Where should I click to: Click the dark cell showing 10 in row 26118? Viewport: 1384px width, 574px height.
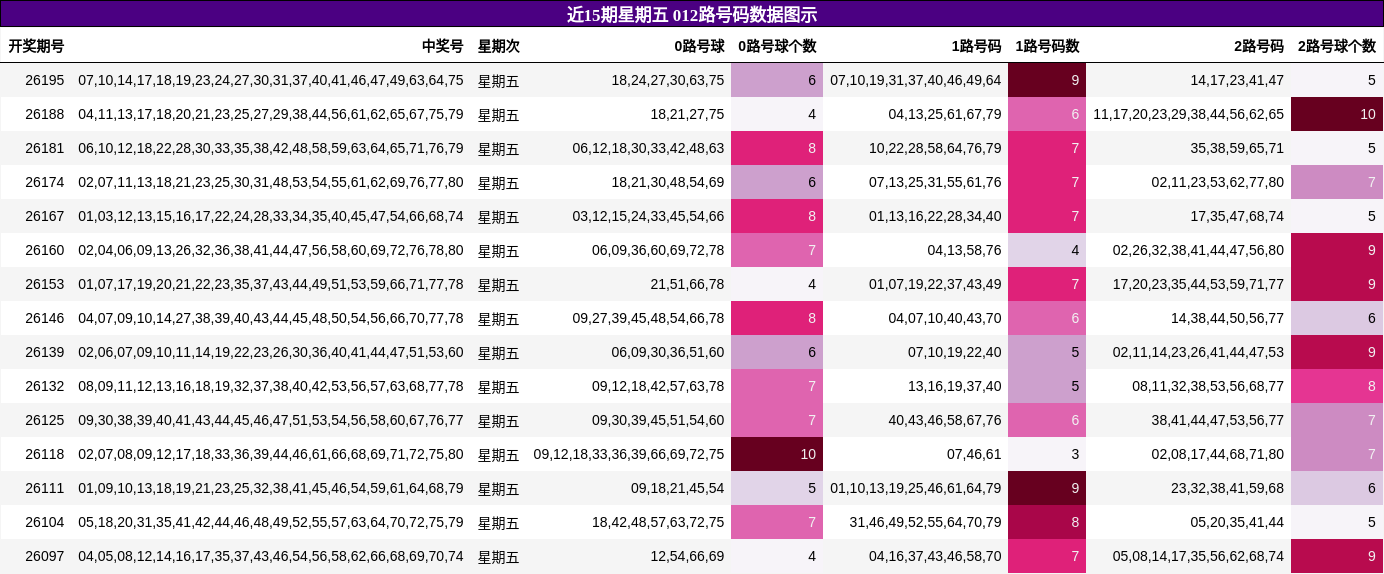(777, 454)
